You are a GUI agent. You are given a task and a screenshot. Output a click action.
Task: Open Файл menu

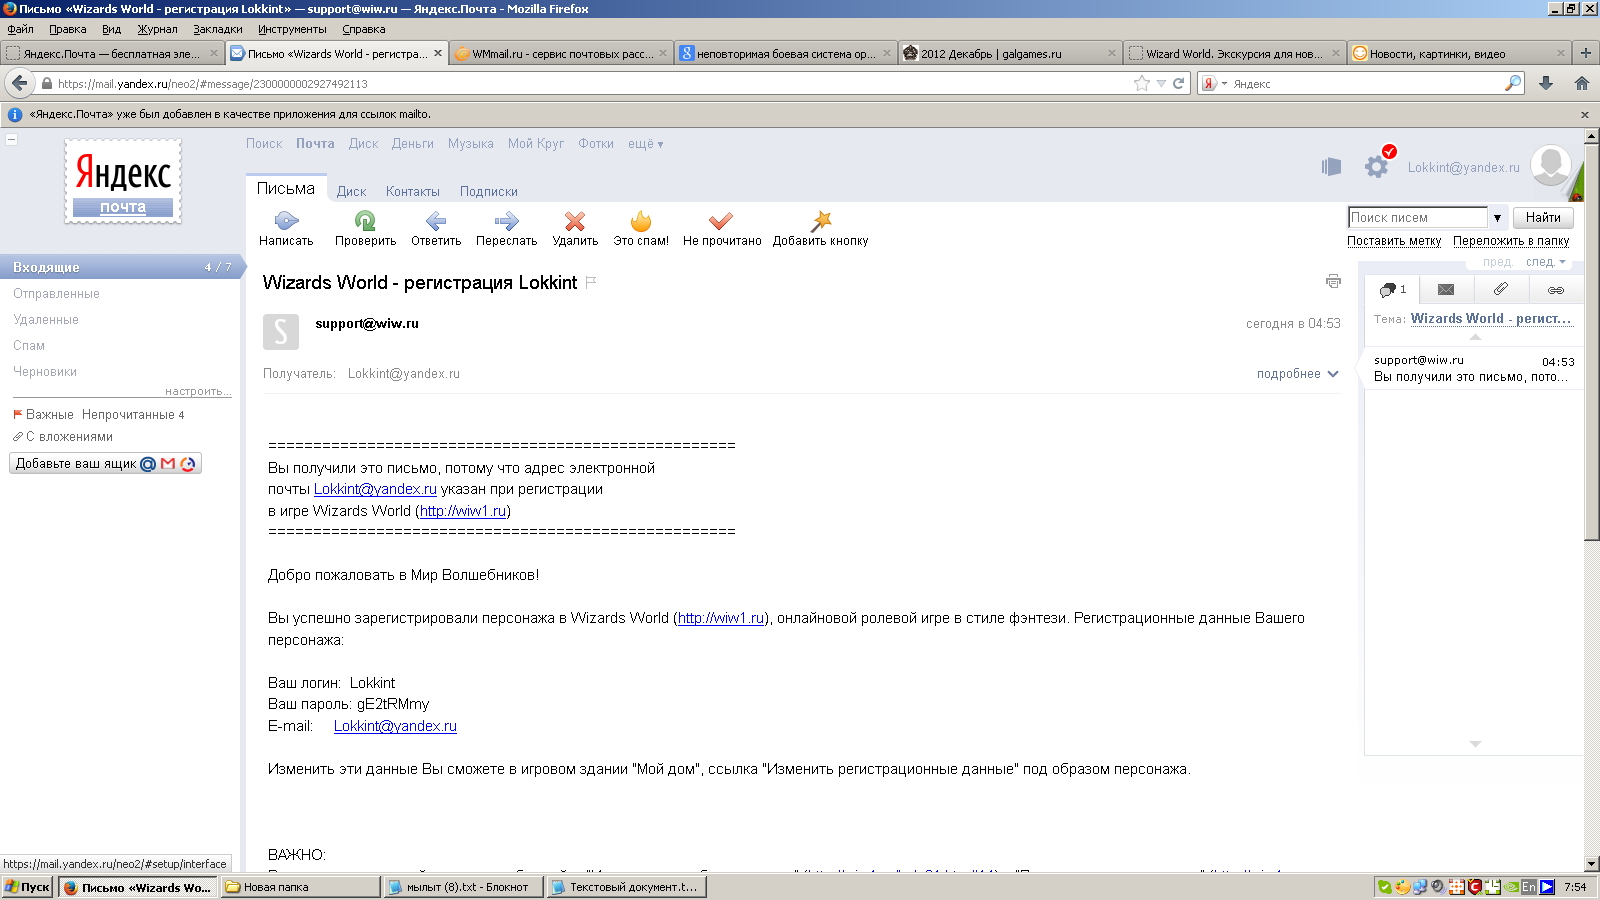pyautogui.click(x=20, y=29)
